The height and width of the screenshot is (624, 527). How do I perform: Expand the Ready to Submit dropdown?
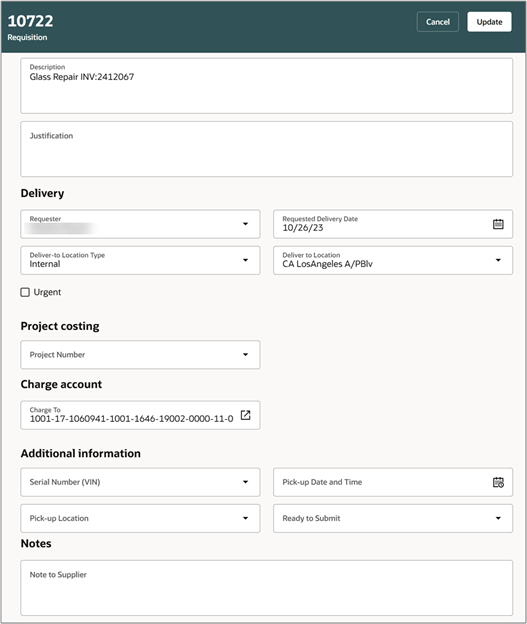[498, 518]
